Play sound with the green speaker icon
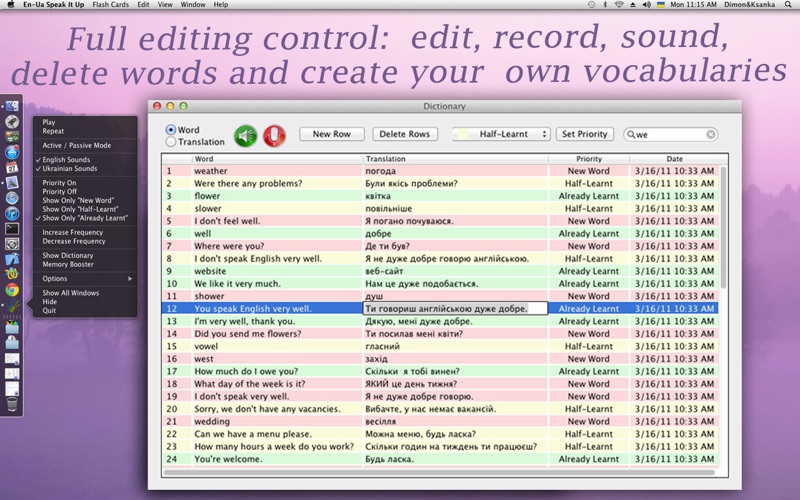The image size is (800, 500). pos(245,136)
